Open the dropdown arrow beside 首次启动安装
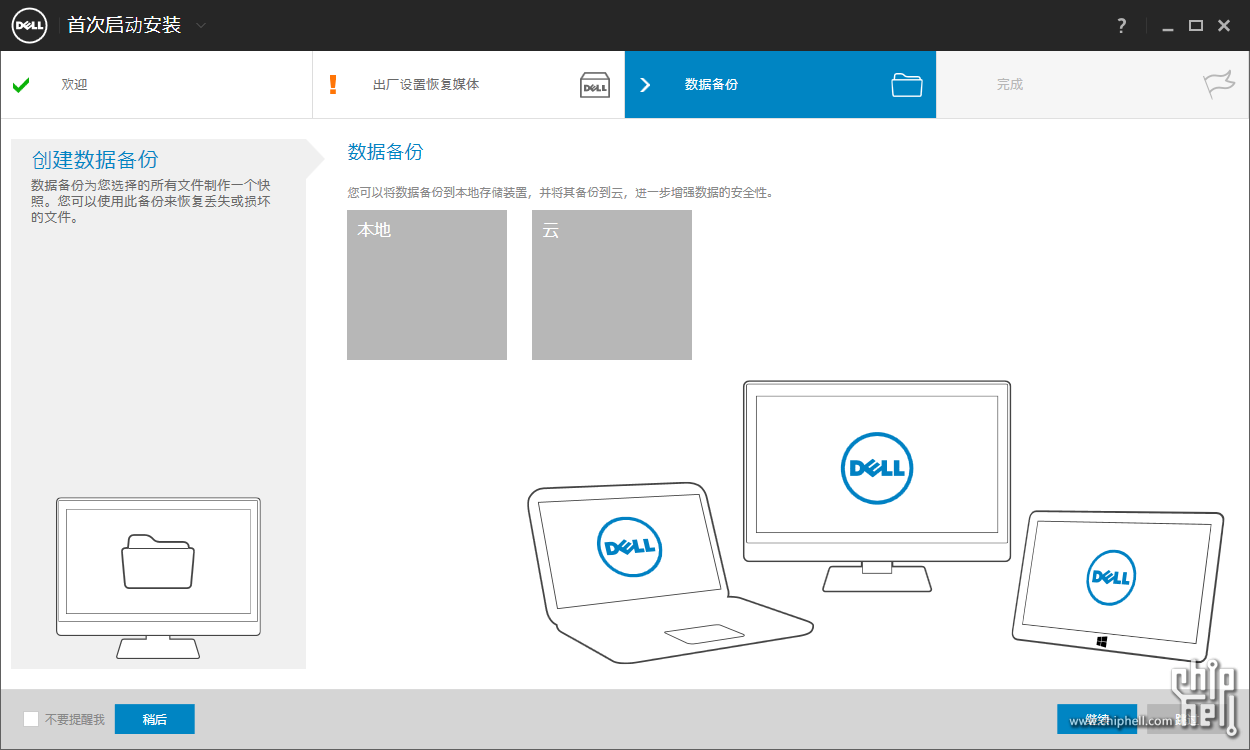The image size is (1250, 750). [x=201, y=25]
